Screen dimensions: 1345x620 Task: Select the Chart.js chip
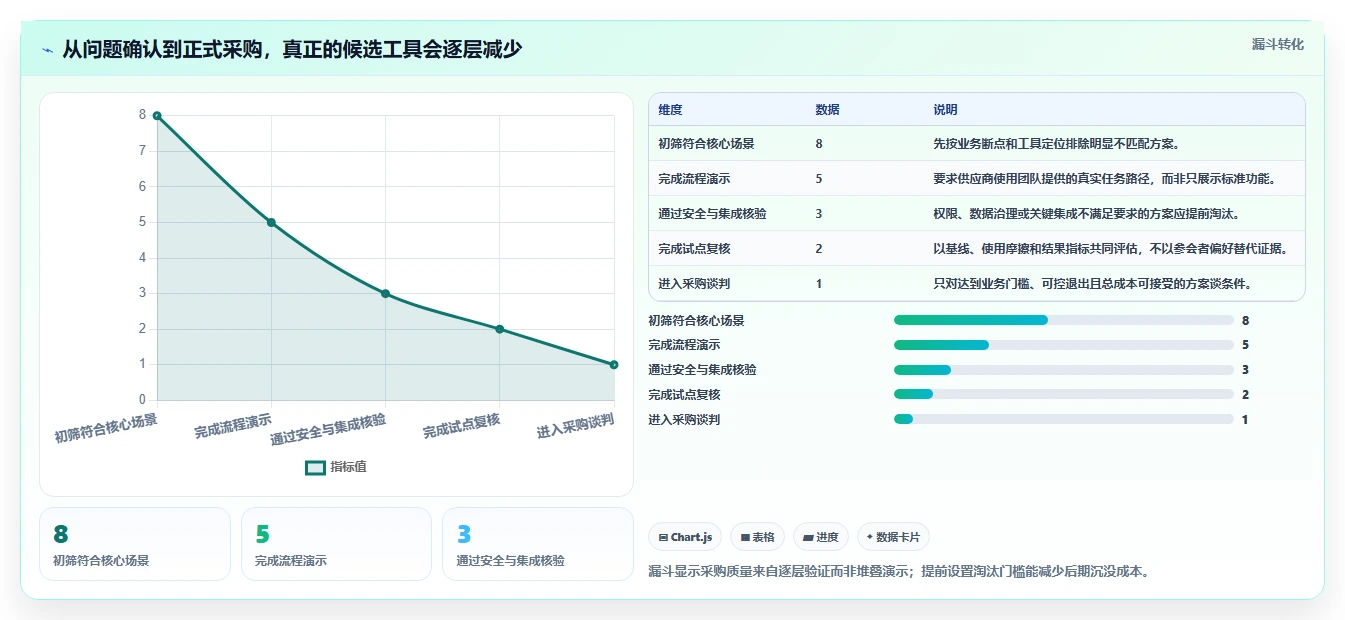685,537
